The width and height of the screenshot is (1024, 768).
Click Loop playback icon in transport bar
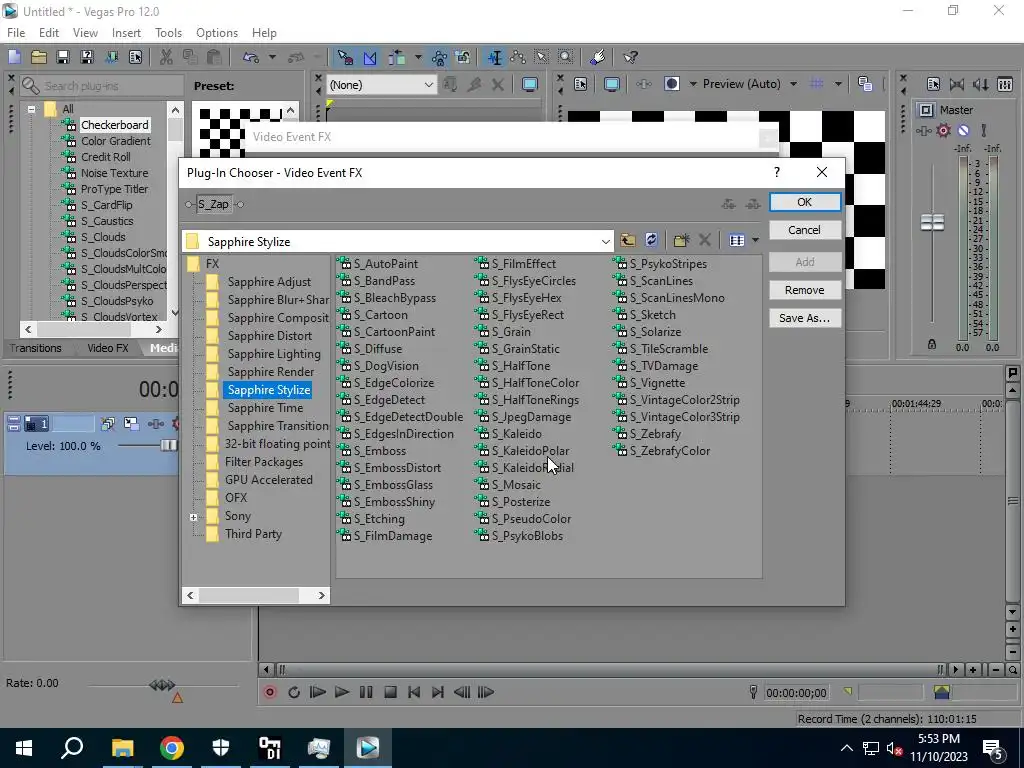pyautogui.click(x=294, y=692)
